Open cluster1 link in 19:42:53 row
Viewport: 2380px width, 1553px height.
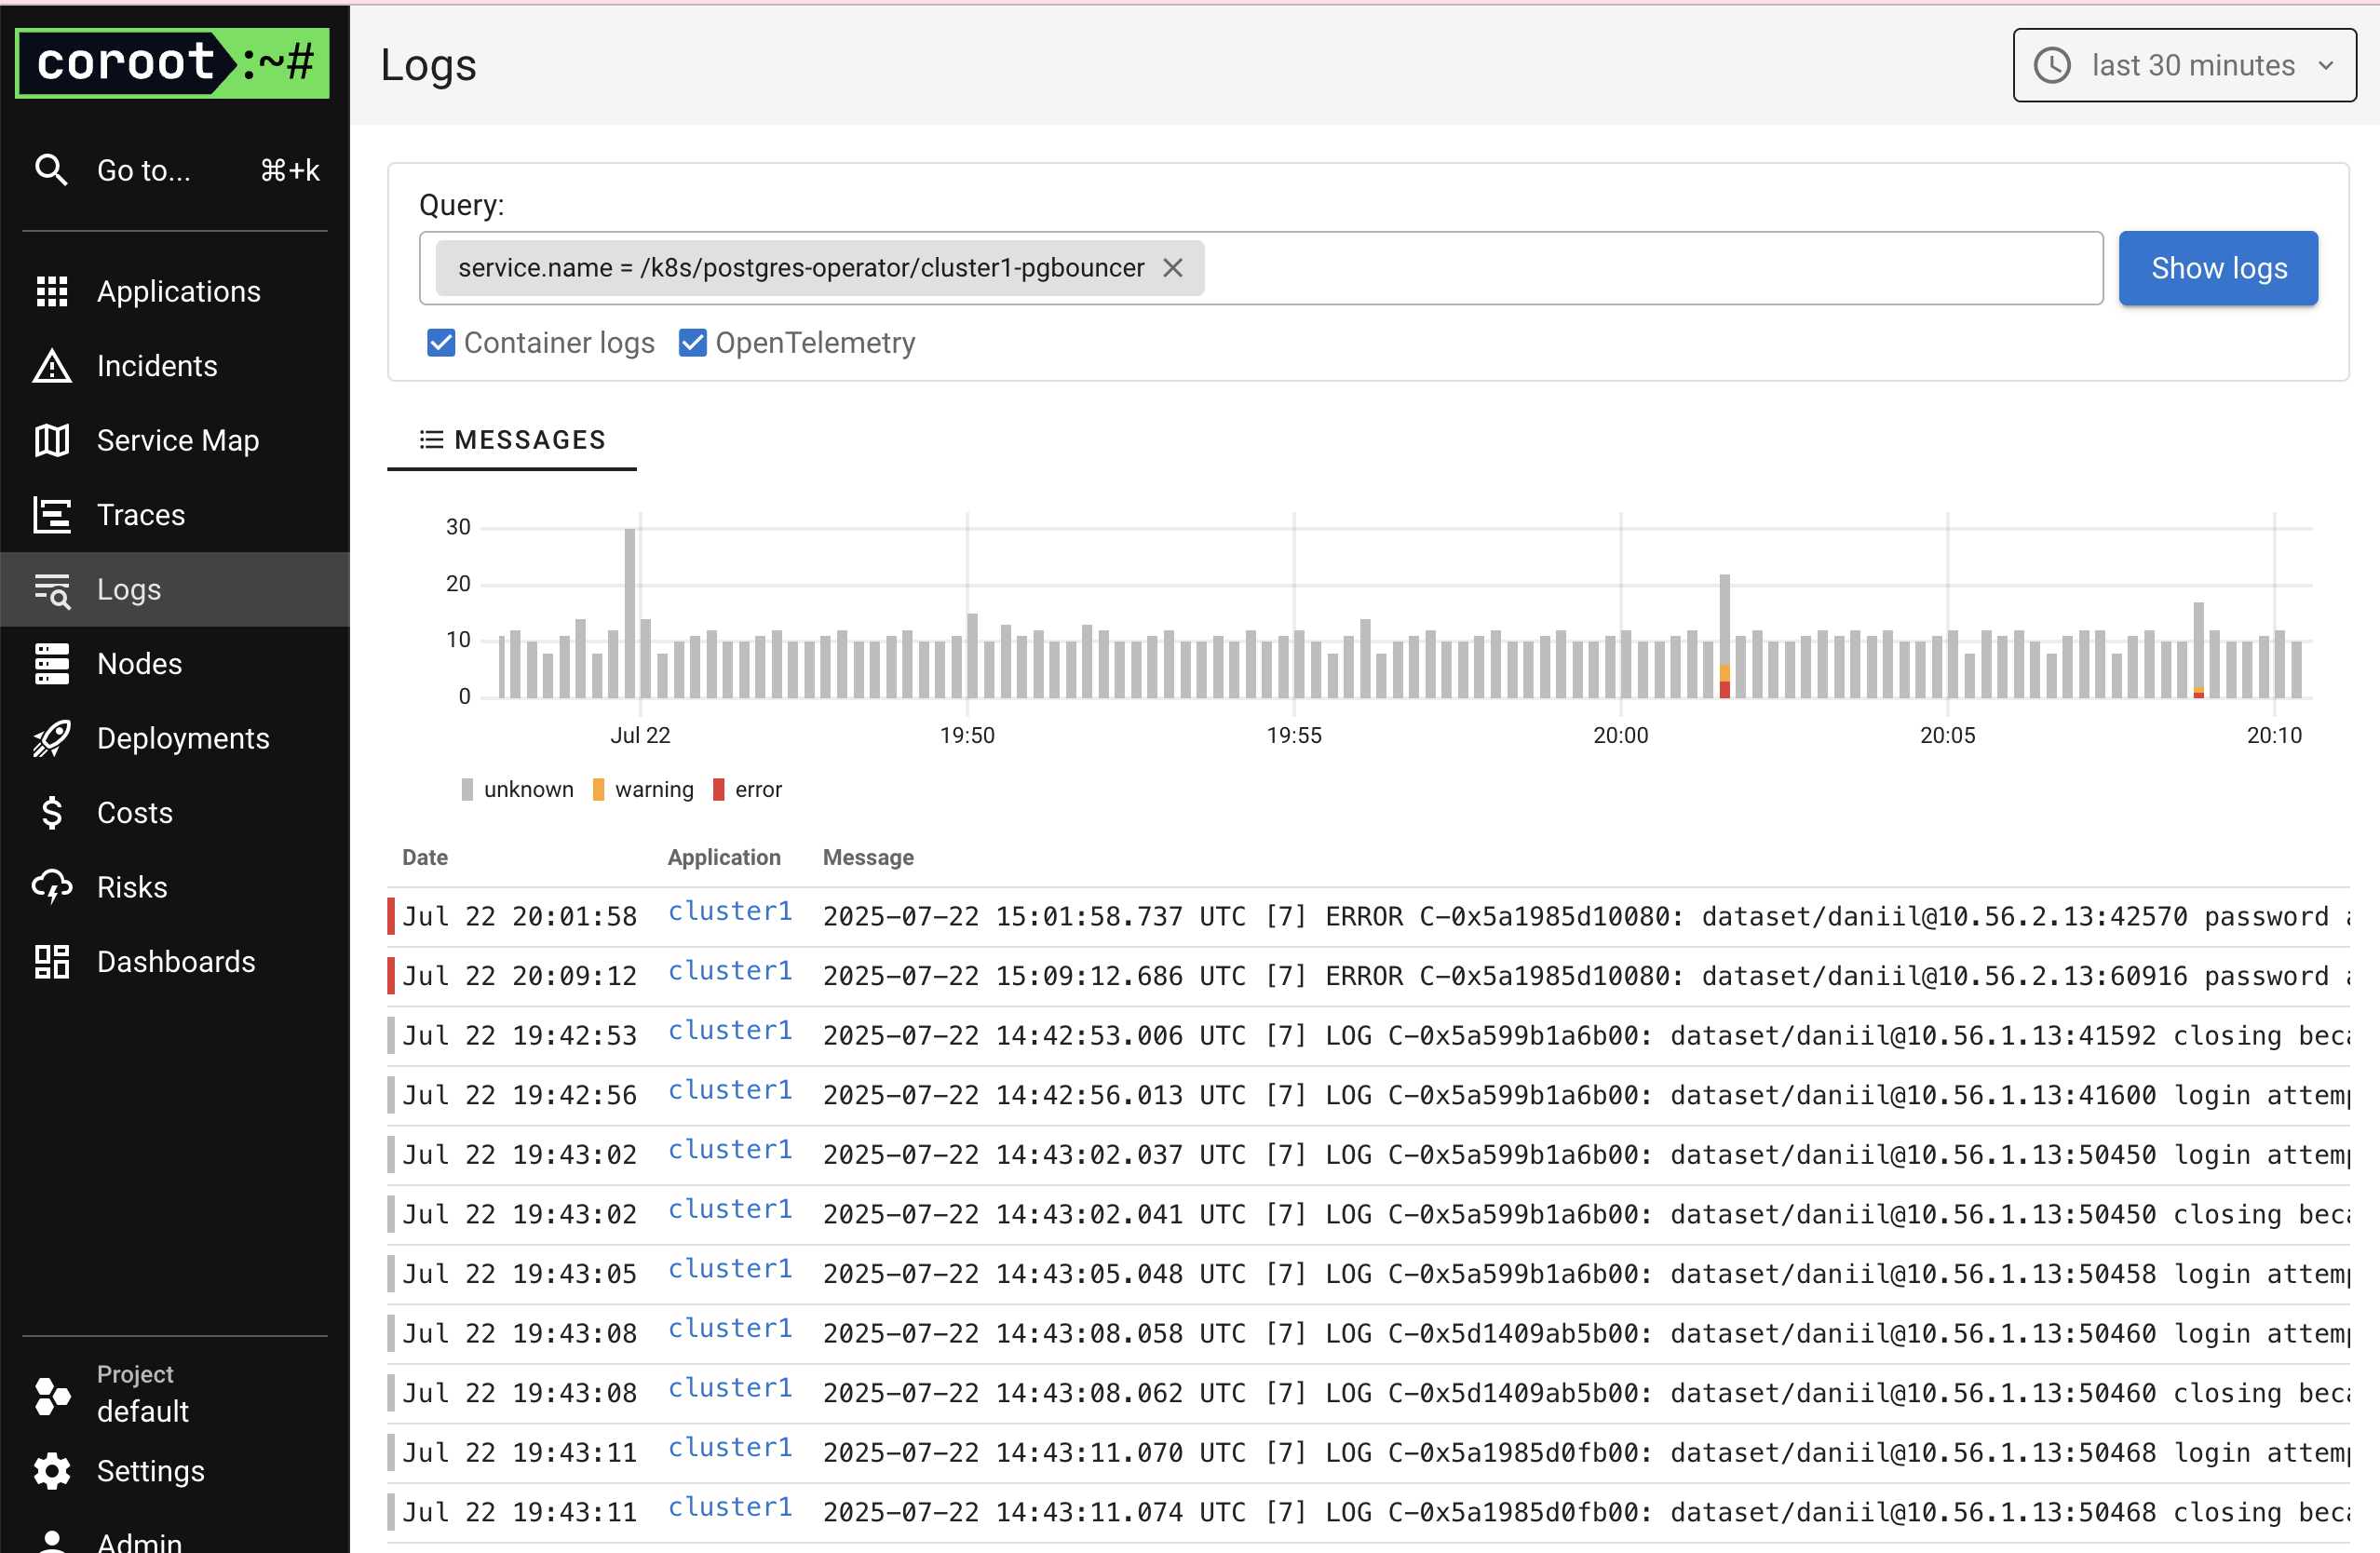click(x=730, y=1030)
